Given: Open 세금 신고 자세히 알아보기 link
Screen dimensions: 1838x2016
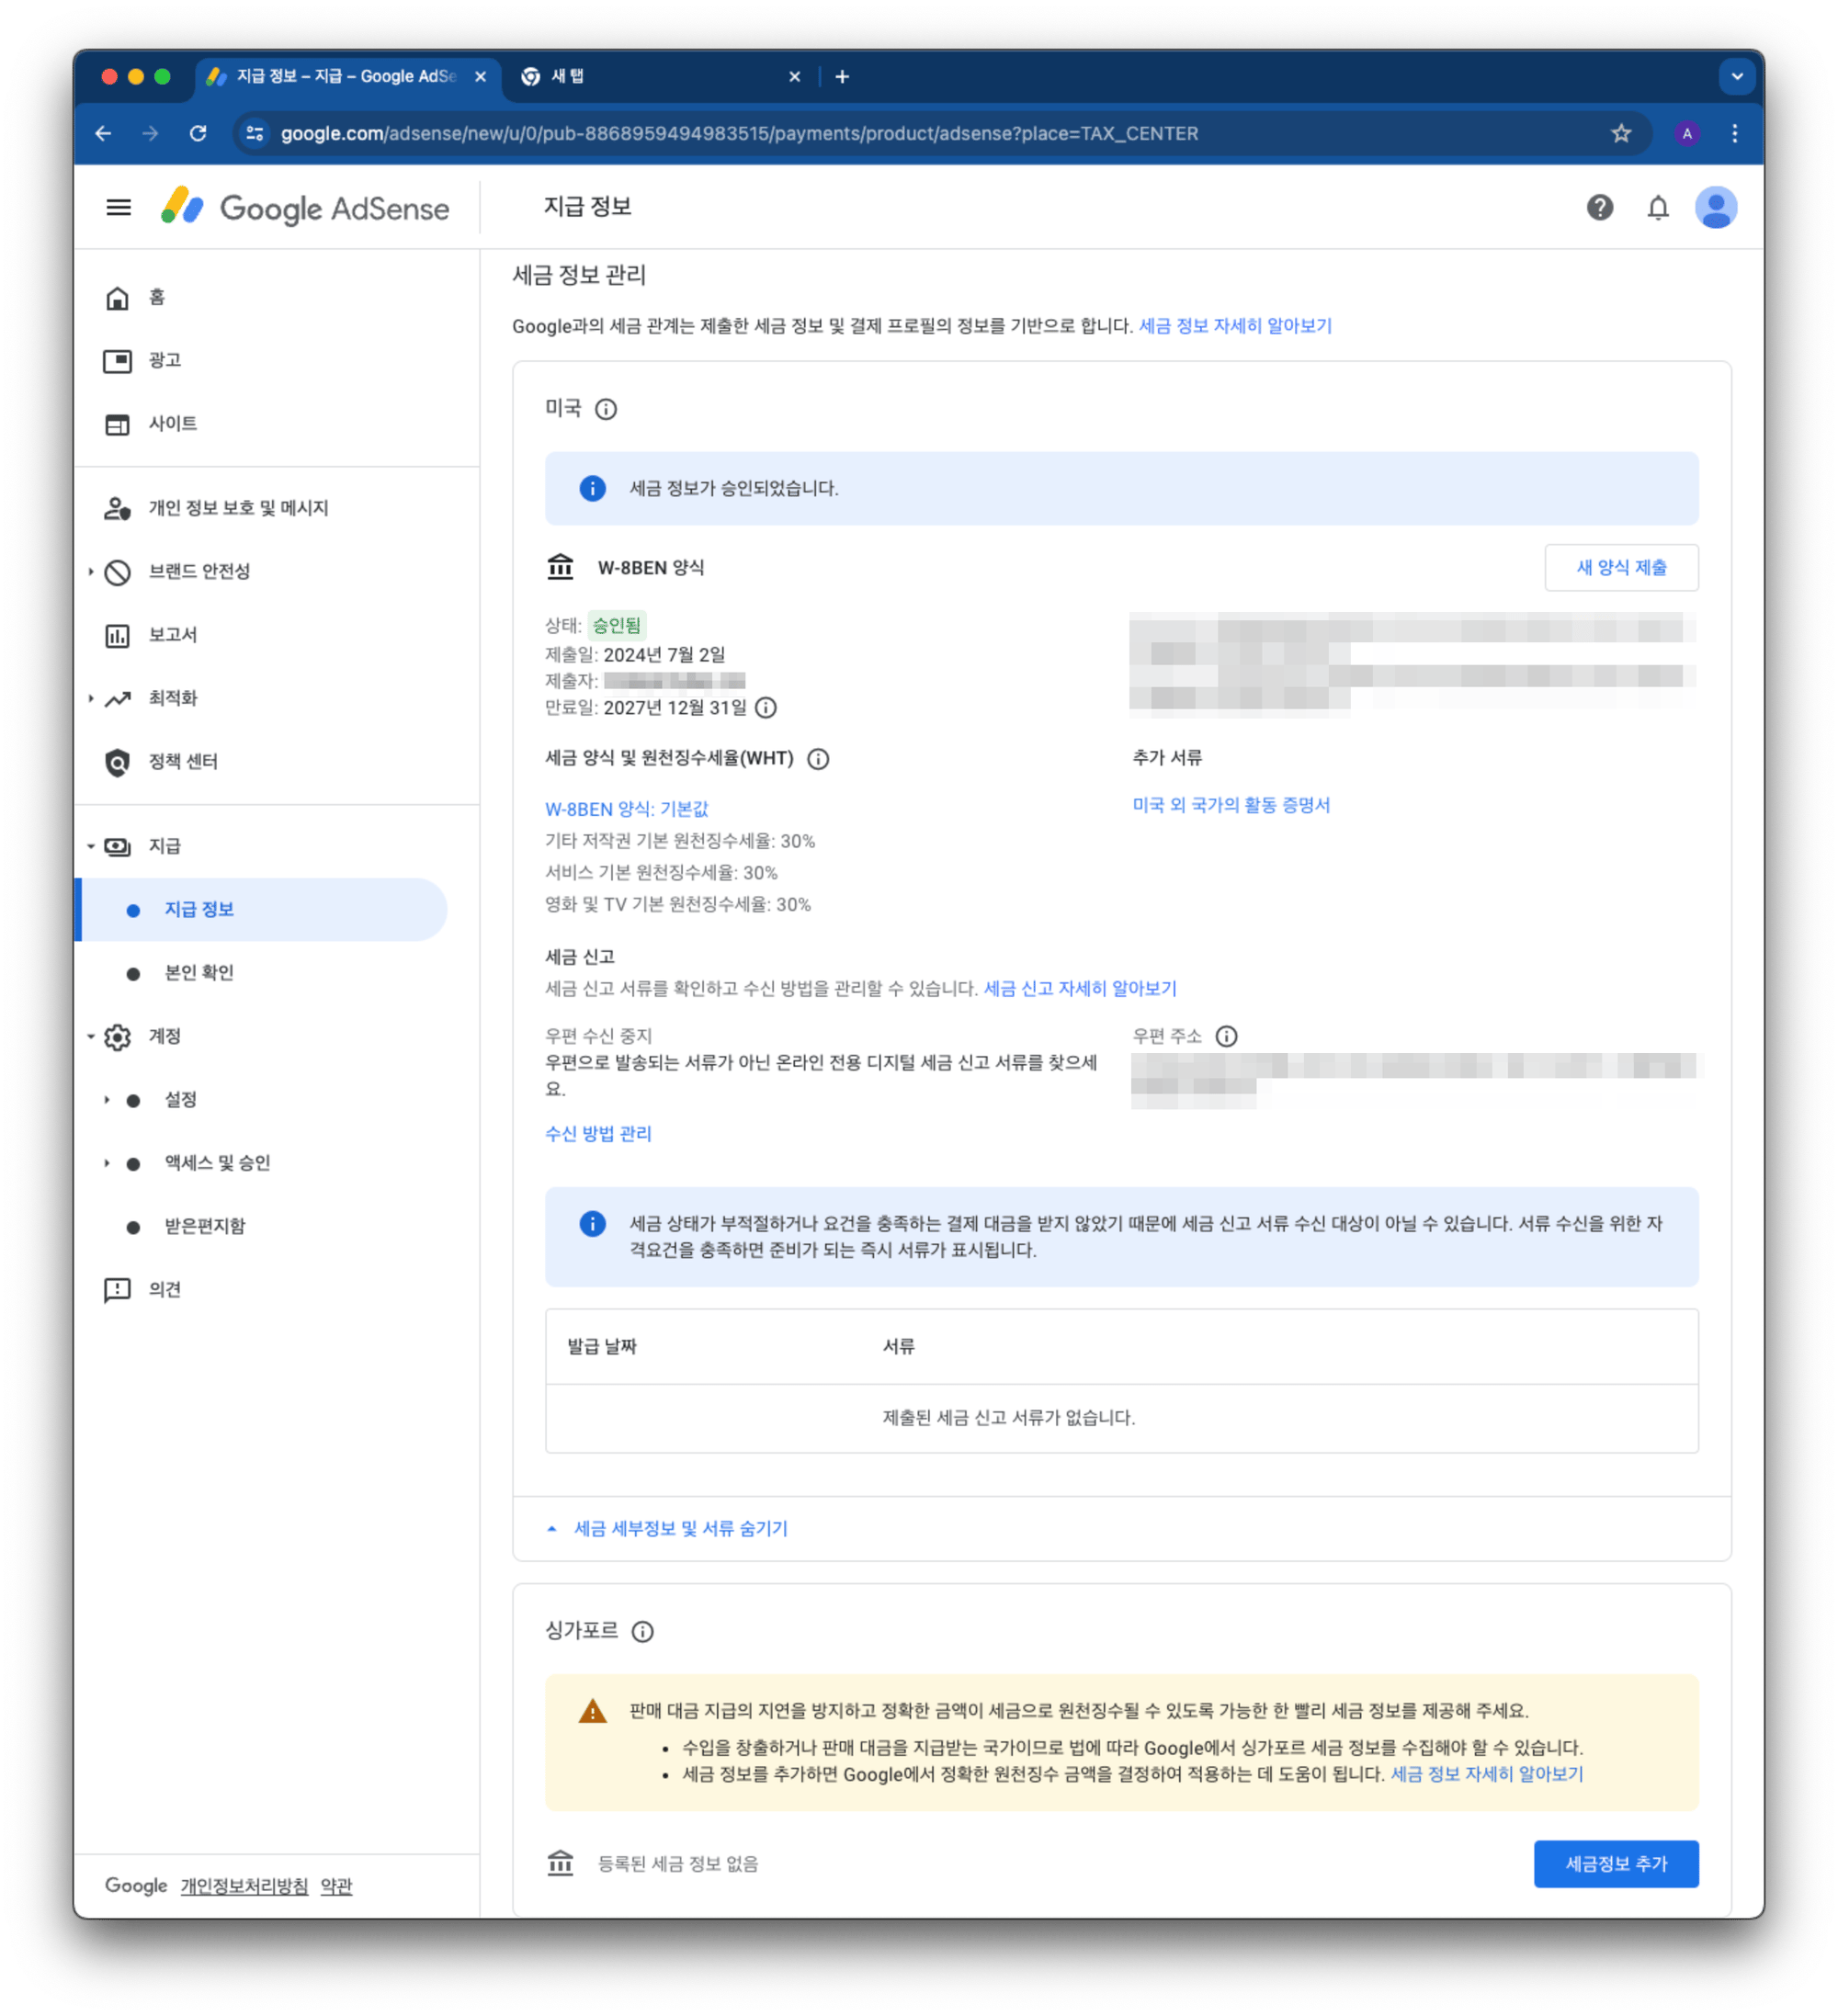Looking at the screenshot, I should point(1079,988).
